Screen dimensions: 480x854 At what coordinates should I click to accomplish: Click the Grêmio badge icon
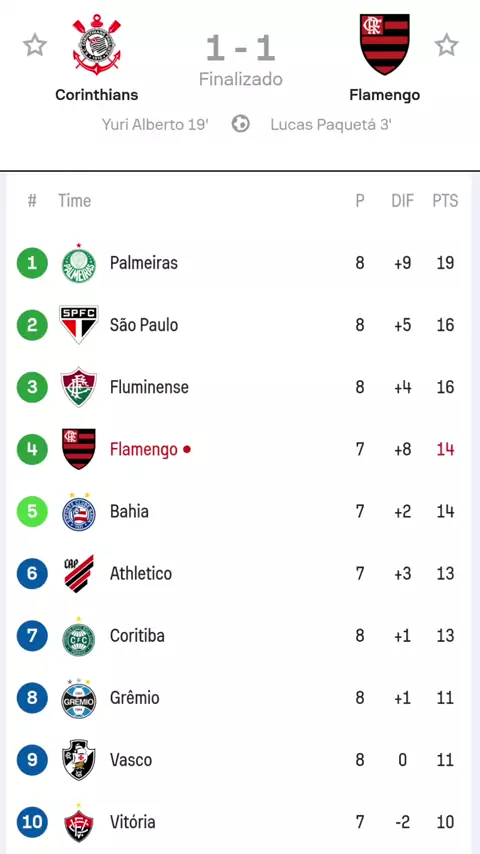tap(79, 698)
